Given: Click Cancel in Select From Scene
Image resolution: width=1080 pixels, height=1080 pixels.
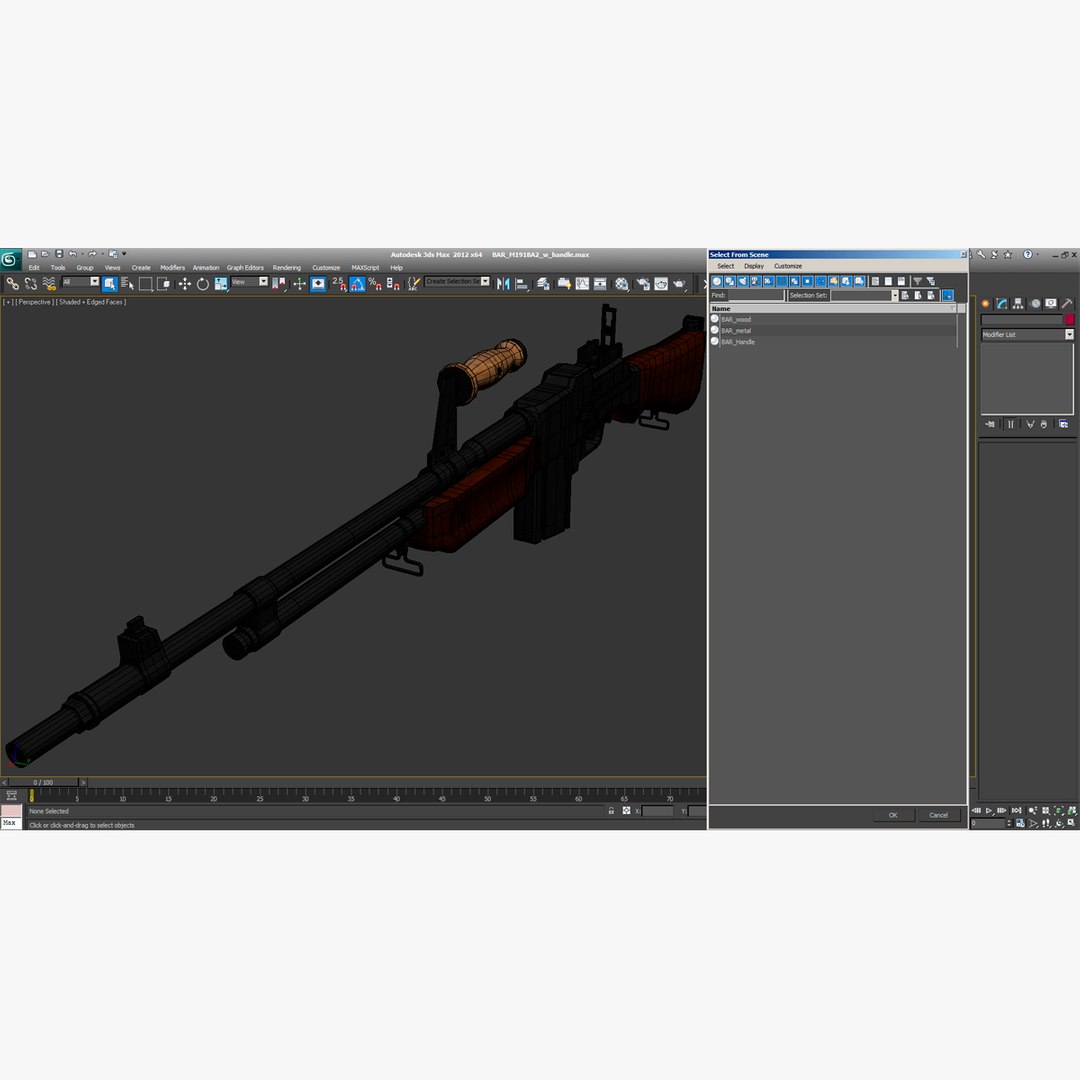Looking at the screenshot, I should pos(939,815).
